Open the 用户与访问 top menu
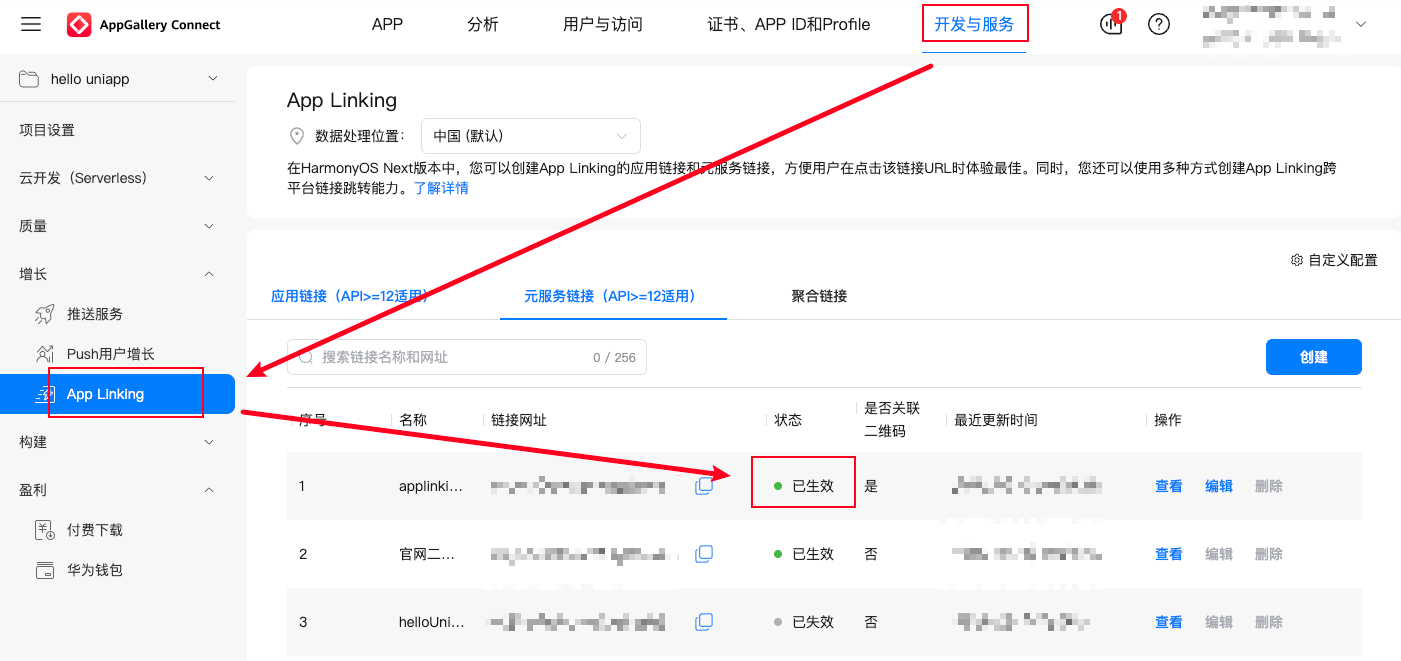 pyautogui.click(x=603, y=24)
